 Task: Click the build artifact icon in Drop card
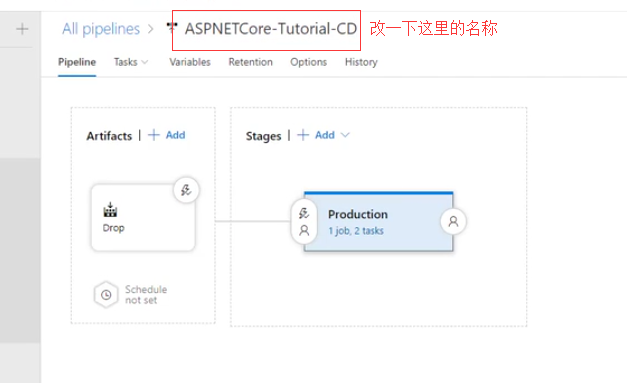(110, 209)
